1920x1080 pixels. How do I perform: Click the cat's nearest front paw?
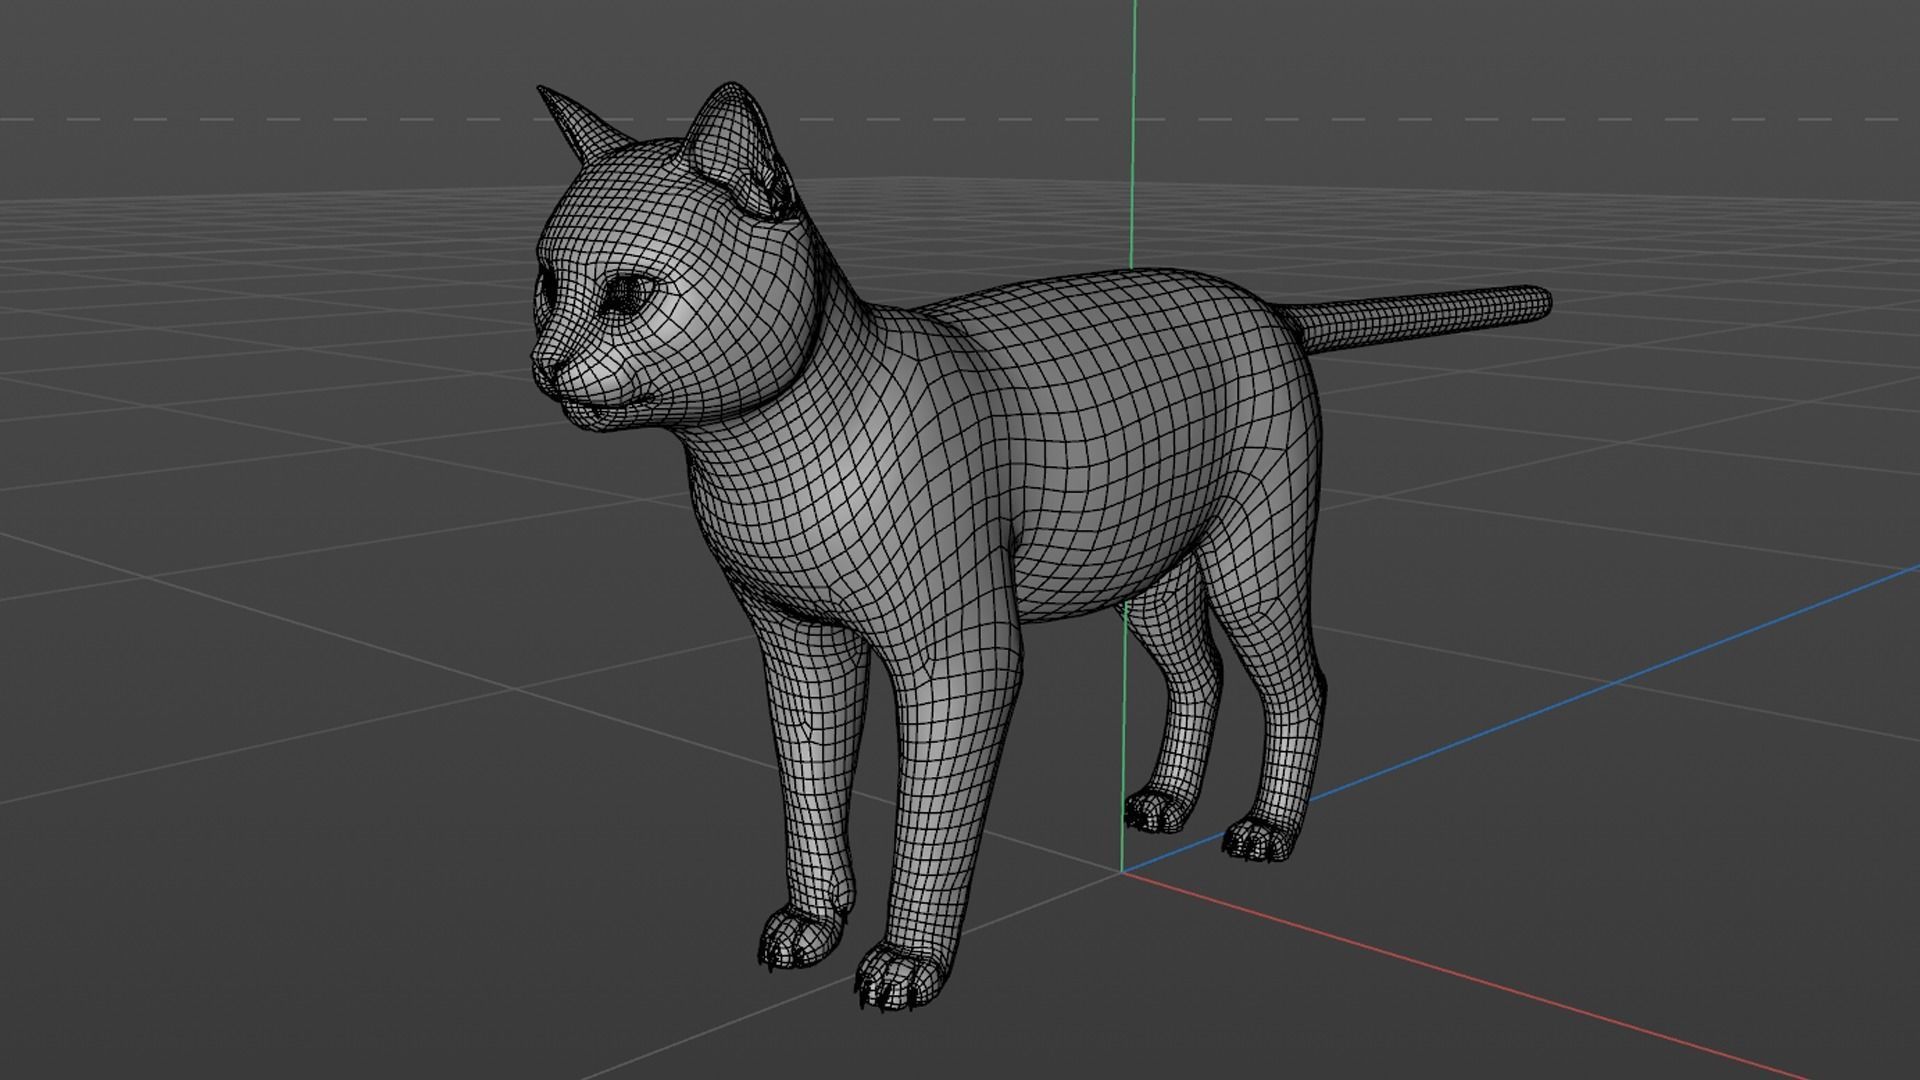(902, 975)
